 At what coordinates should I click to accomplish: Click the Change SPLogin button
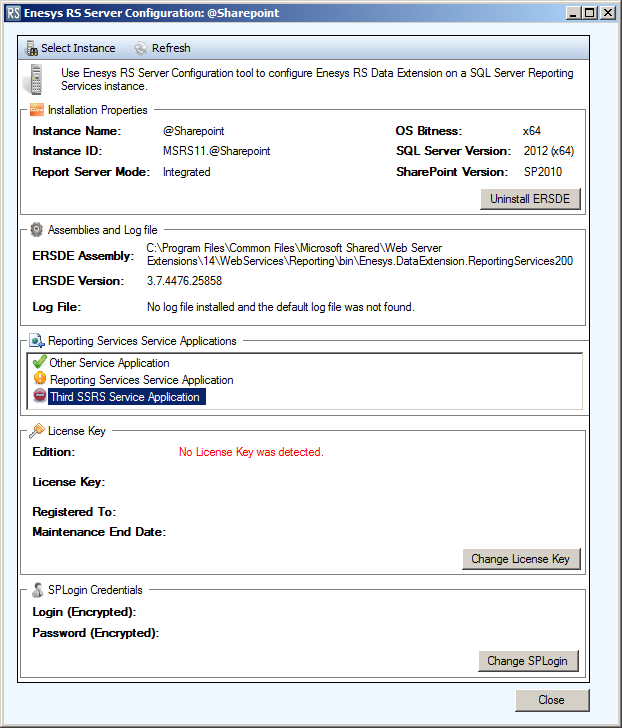coord(527,661)
